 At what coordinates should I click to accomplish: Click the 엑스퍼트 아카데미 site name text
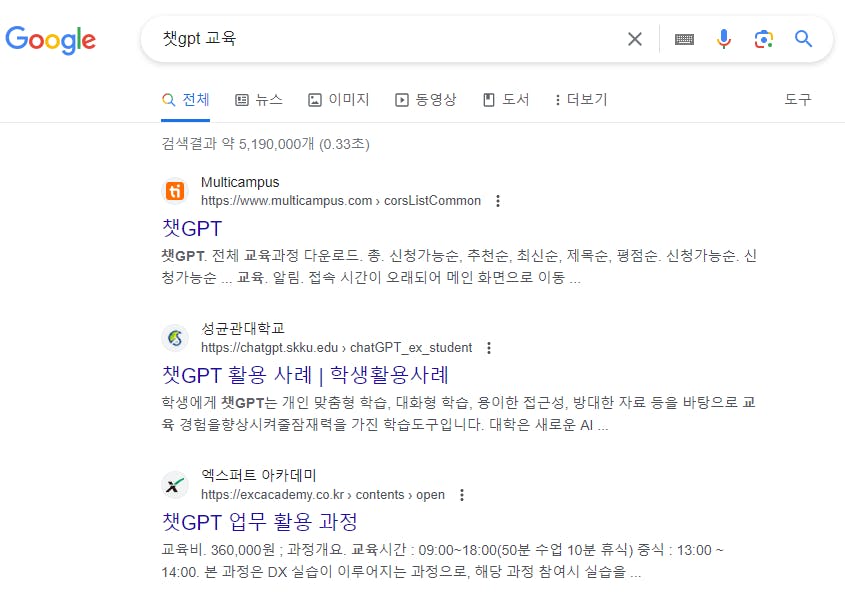(259, 476)
